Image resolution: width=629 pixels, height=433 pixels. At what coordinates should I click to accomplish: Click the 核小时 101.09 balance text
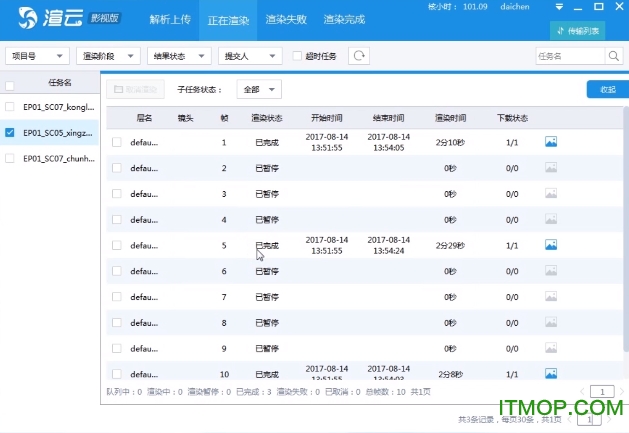coord(458,7)
